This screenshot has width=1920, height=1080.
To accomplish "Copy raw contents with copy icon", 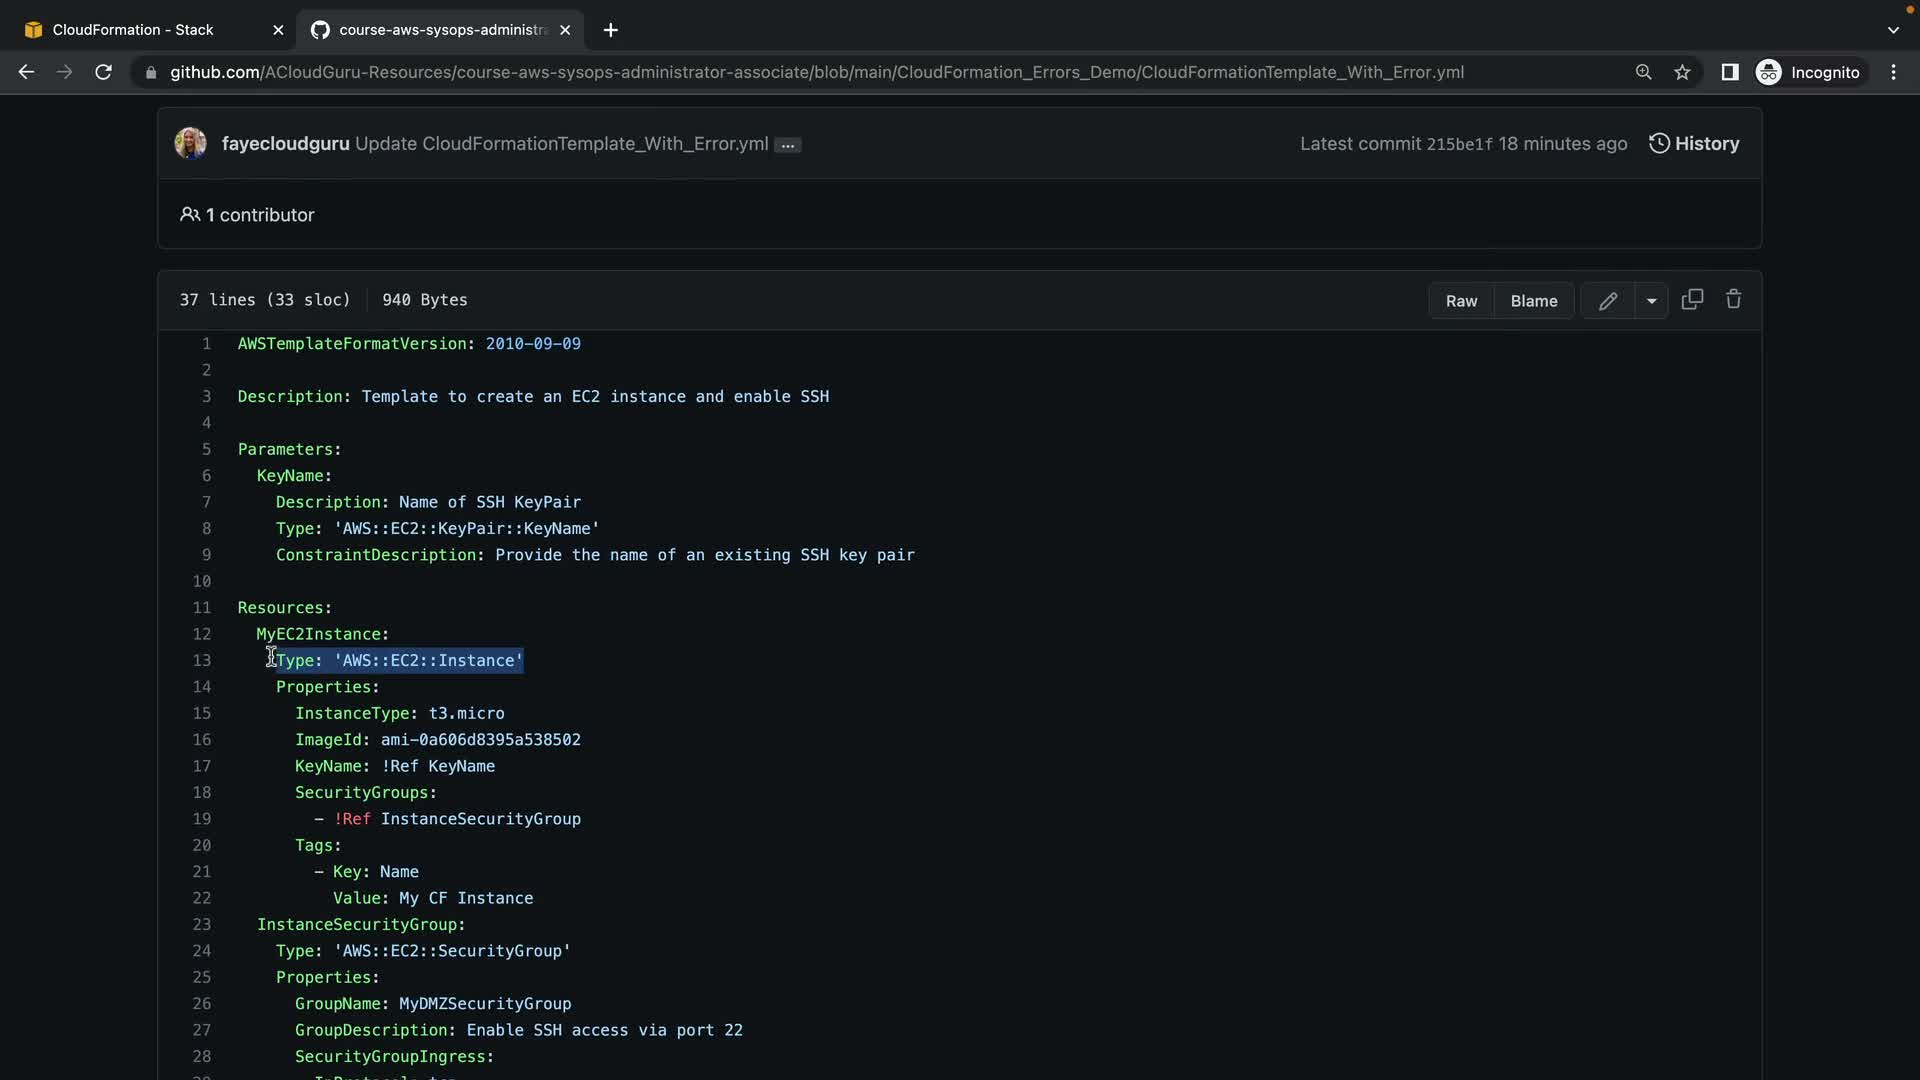I will tap(1692, 299).
